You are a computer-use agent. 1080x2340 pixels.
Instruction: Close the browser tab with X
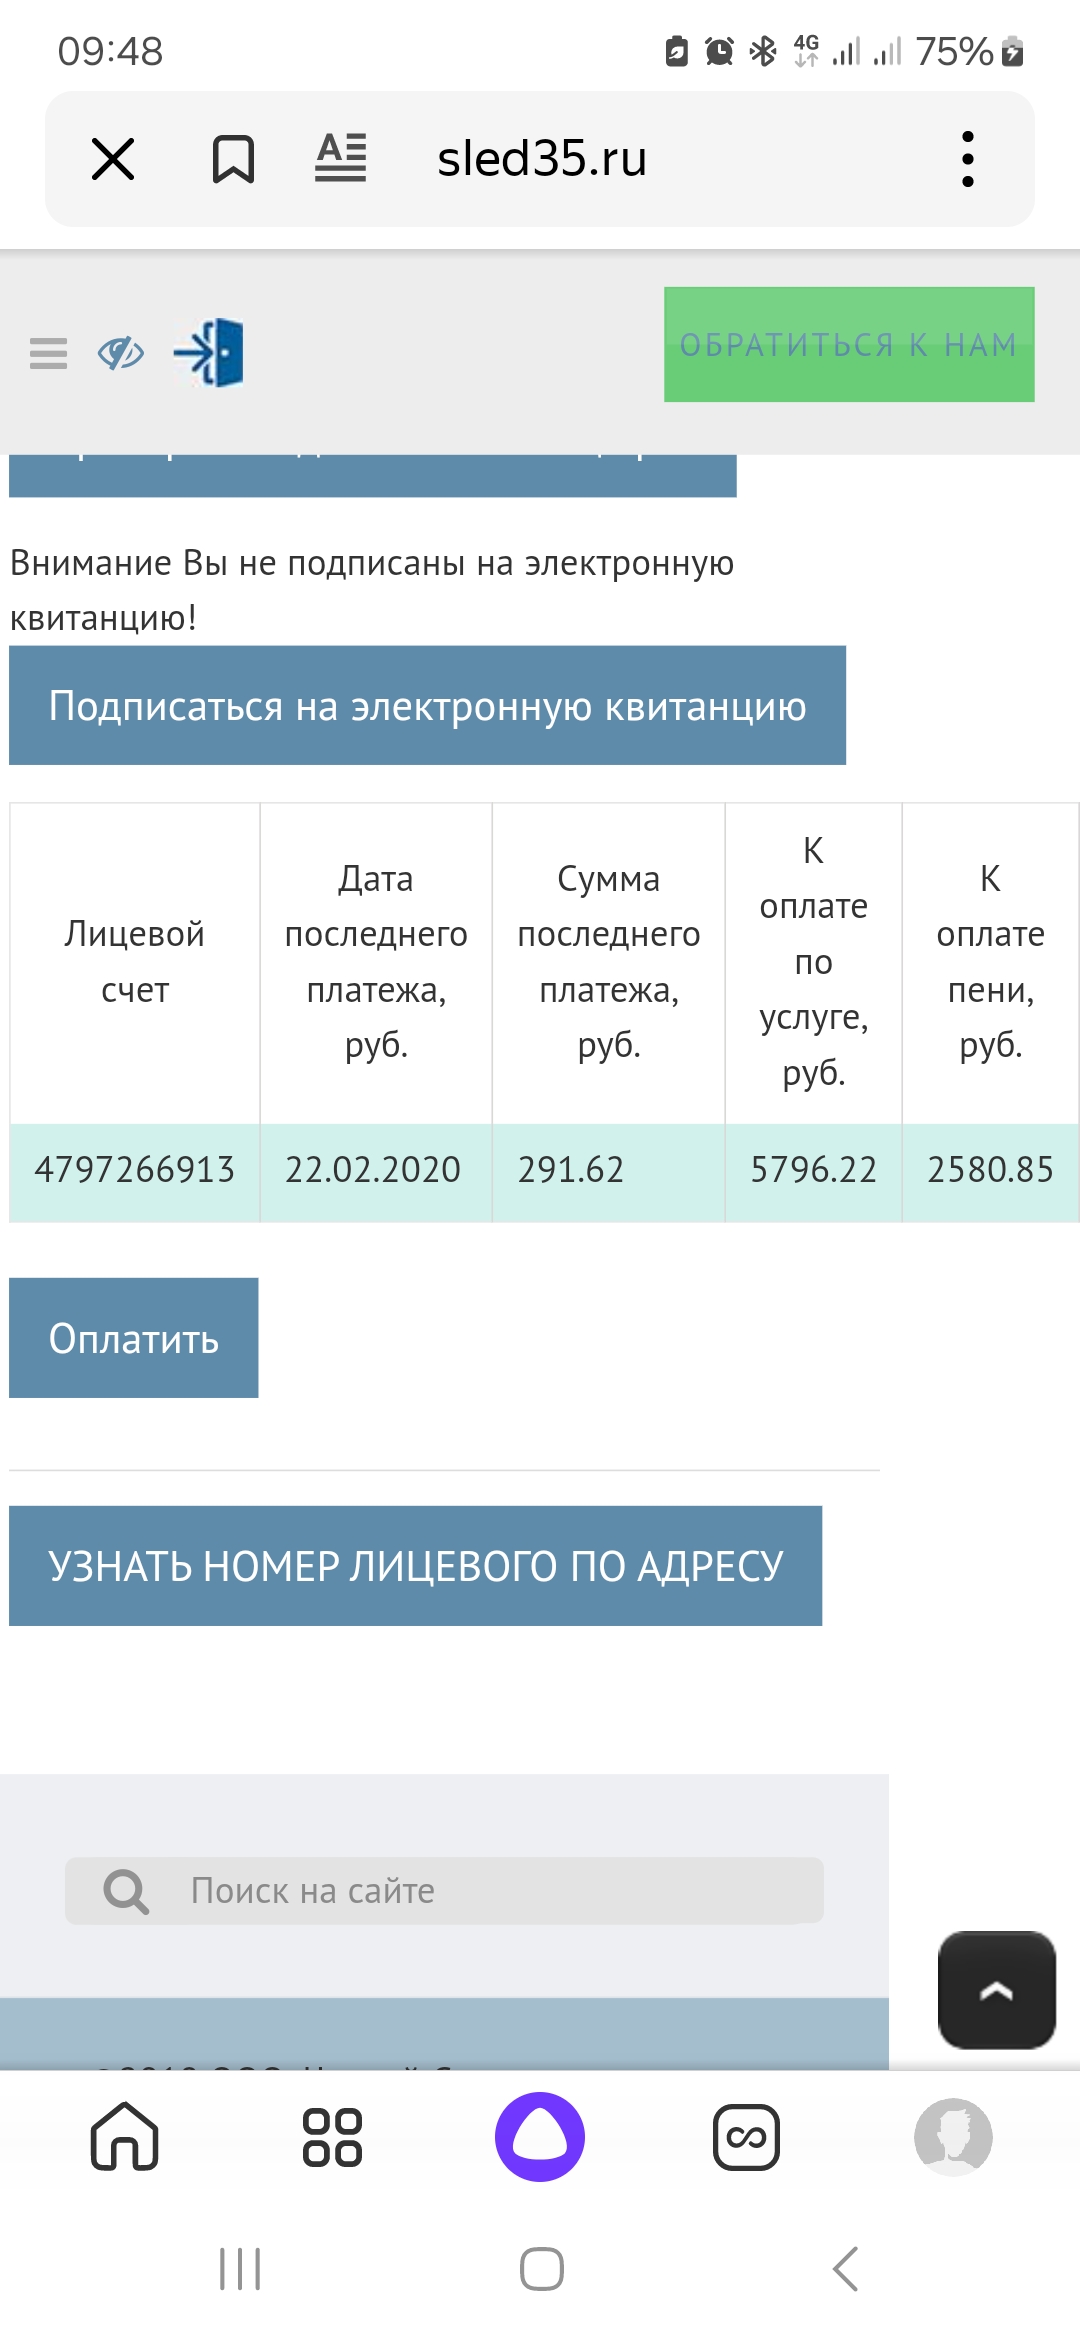point(113,159)
